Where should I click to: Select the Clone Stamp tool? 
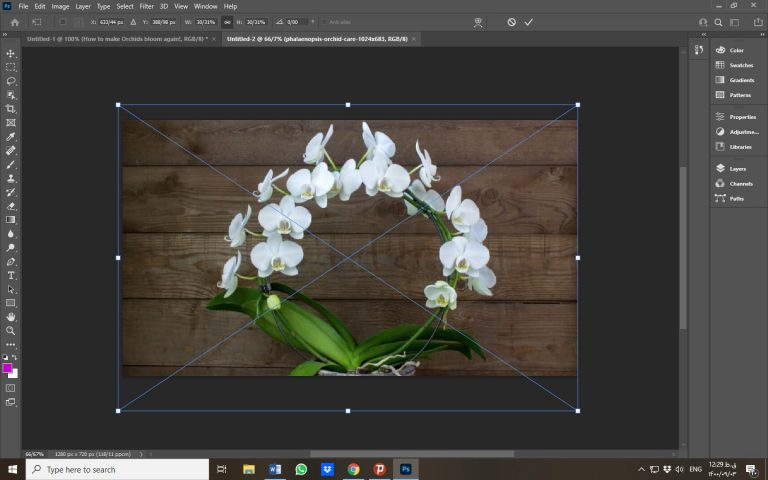point(11,178)
